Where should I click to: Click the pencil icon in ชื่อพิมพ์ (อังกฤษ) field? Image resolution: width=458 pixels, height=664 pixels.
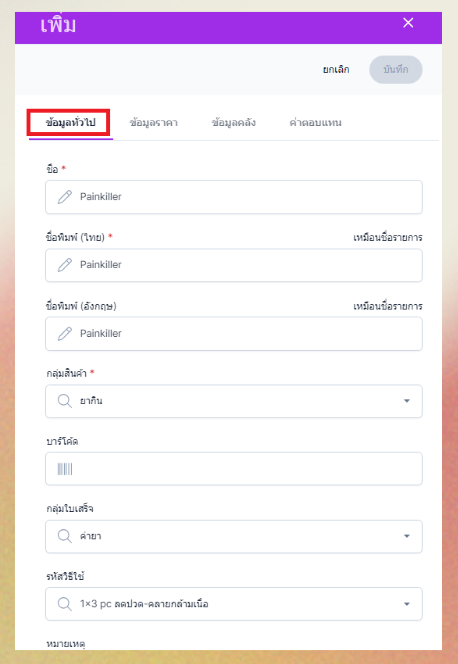pyautogui.click(x=65, y=334)
